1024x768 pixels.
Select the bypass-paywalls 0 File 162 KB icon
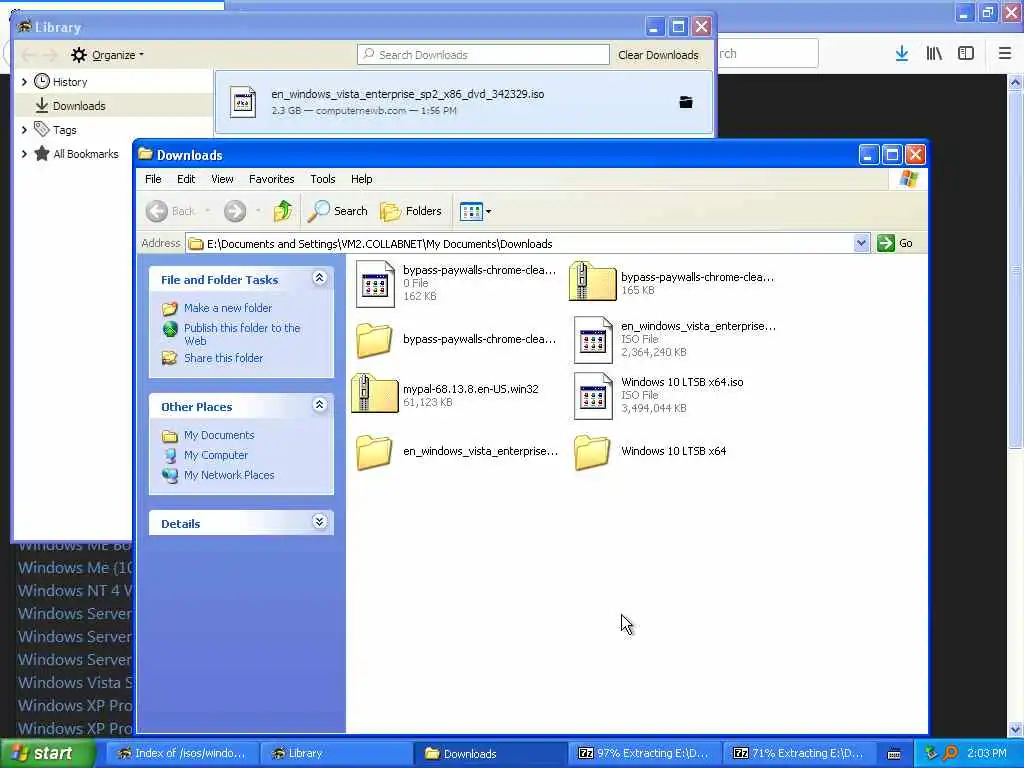click(375, 284)
